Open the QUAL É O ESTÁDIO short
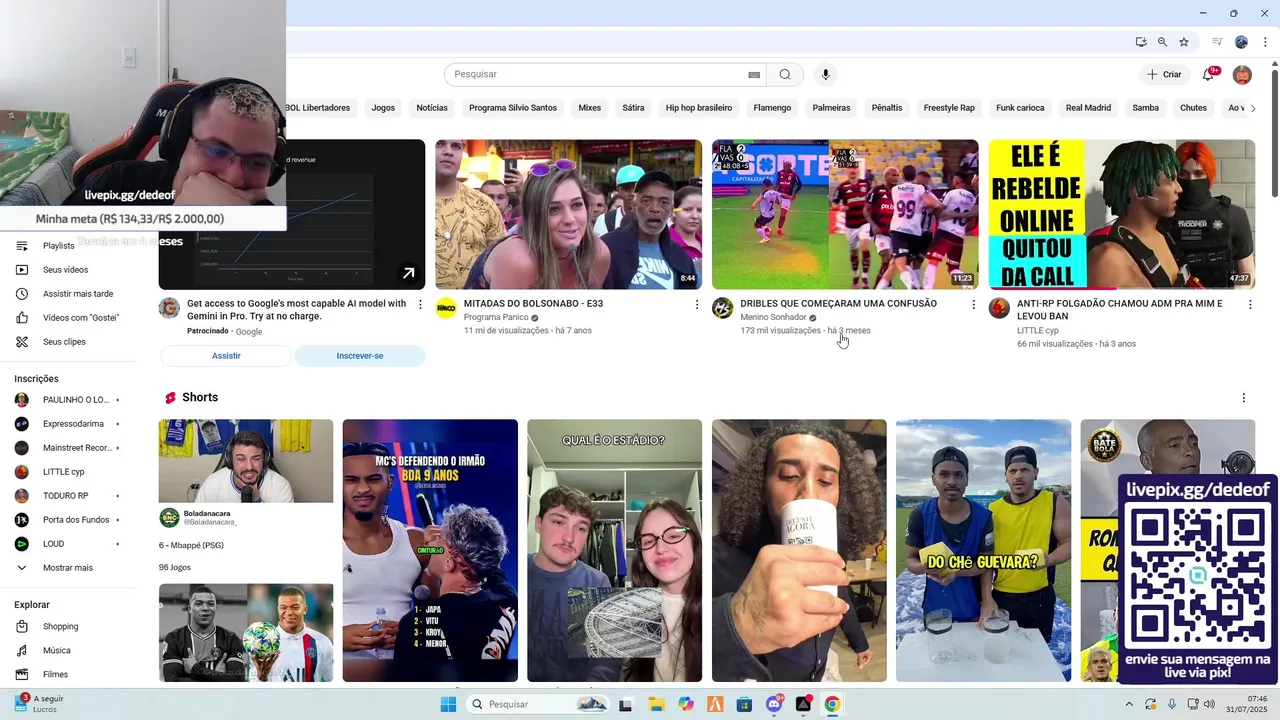Screen dimensions: 1280x720 (x=614, y=550)
